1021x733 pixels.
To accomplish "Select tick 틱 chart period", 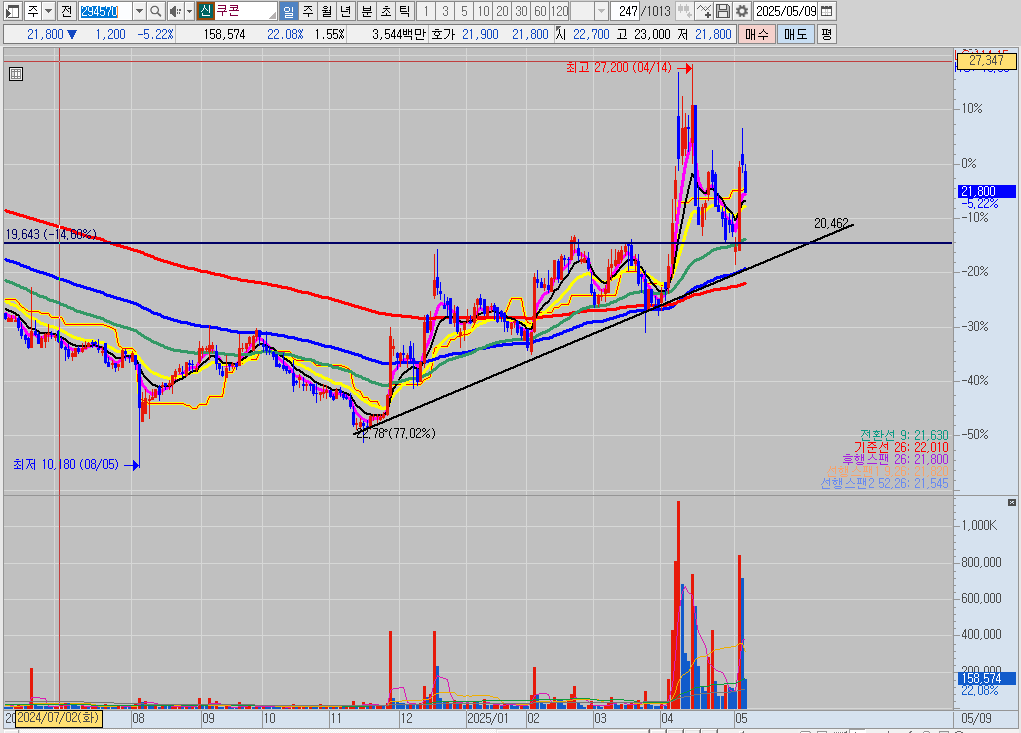I will pos(405,11).
